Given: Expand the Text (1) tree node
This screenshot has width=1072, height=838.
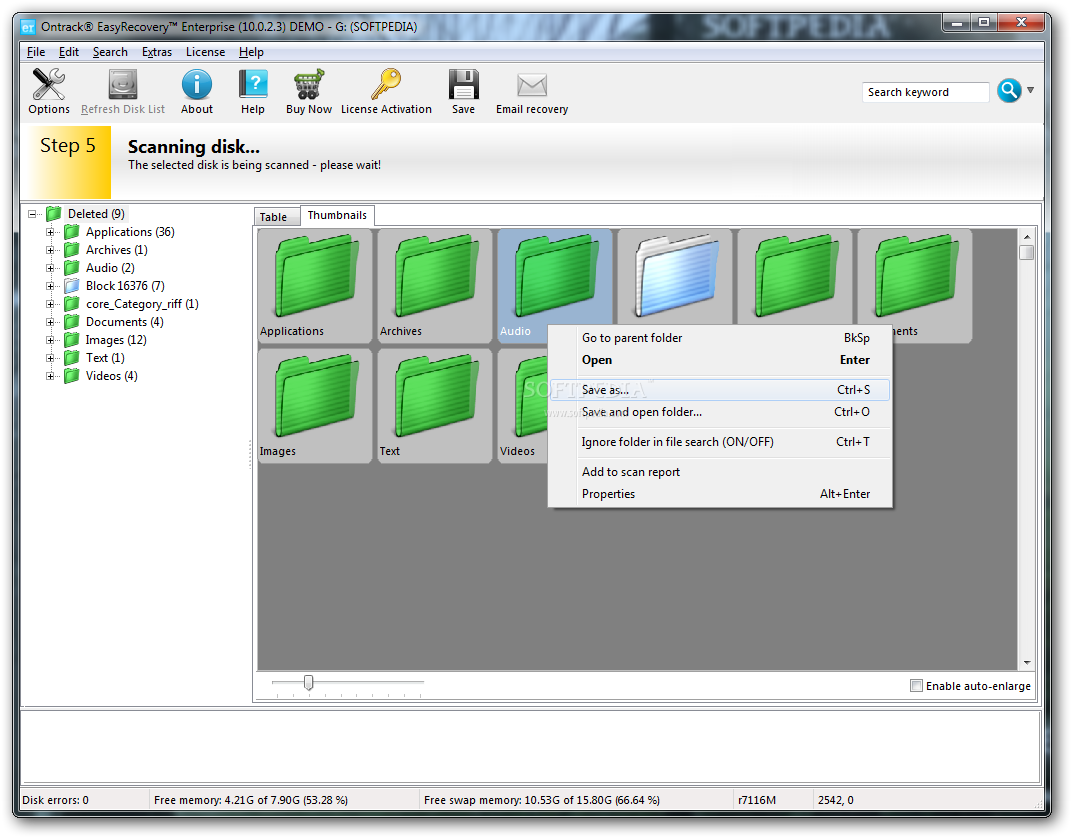Looking at the screenshot, I should (50, 357).
